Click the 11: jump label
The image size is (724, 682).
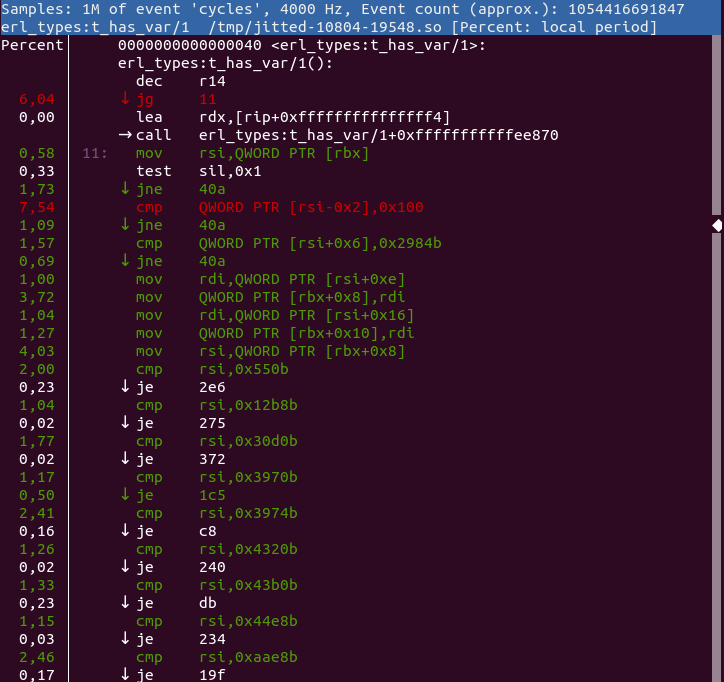pyautogui.click(x=96, y=153)
